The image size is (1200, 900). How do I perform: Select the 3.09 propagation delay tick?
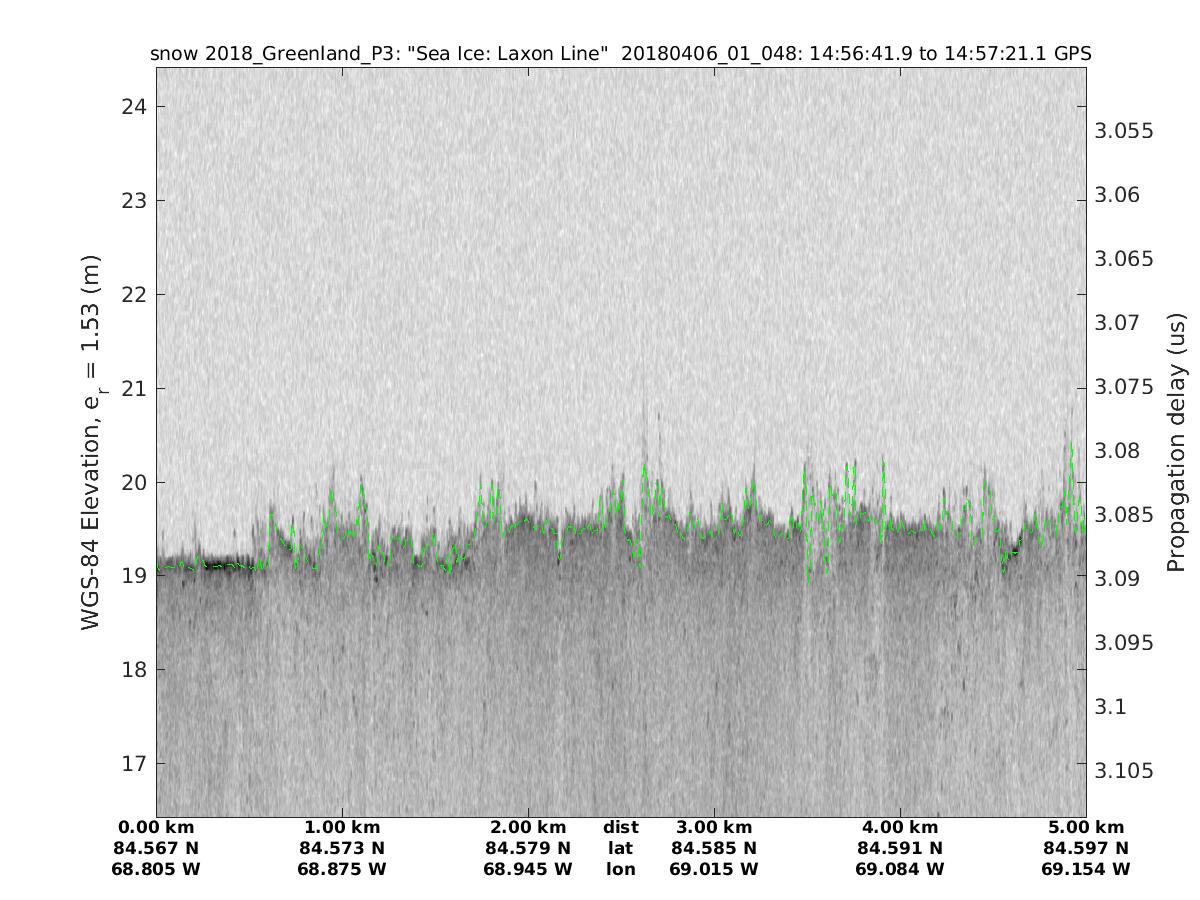1118,579
